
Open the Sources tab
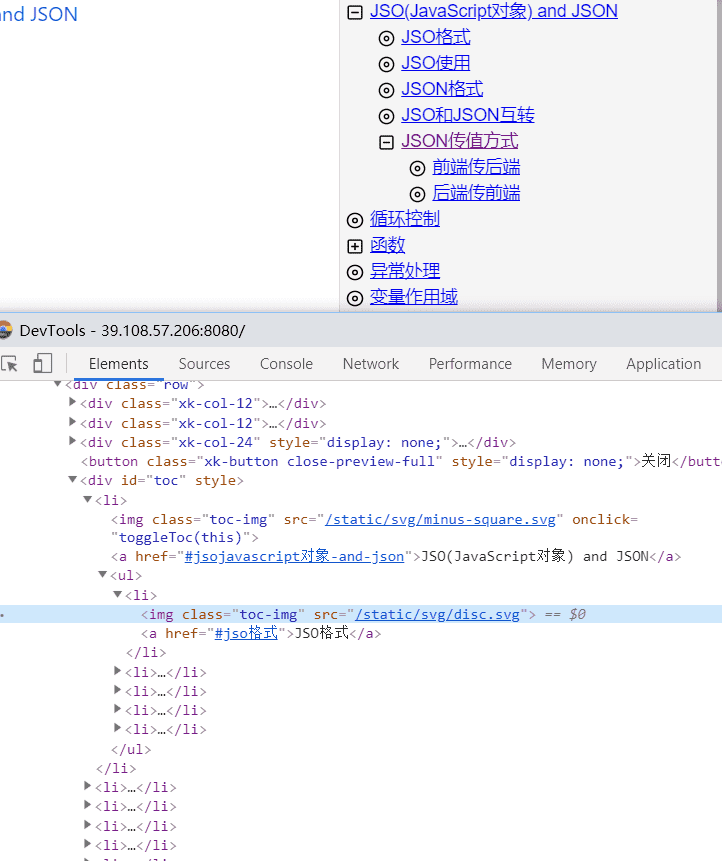pyautogui.click(x=204, y=364)
